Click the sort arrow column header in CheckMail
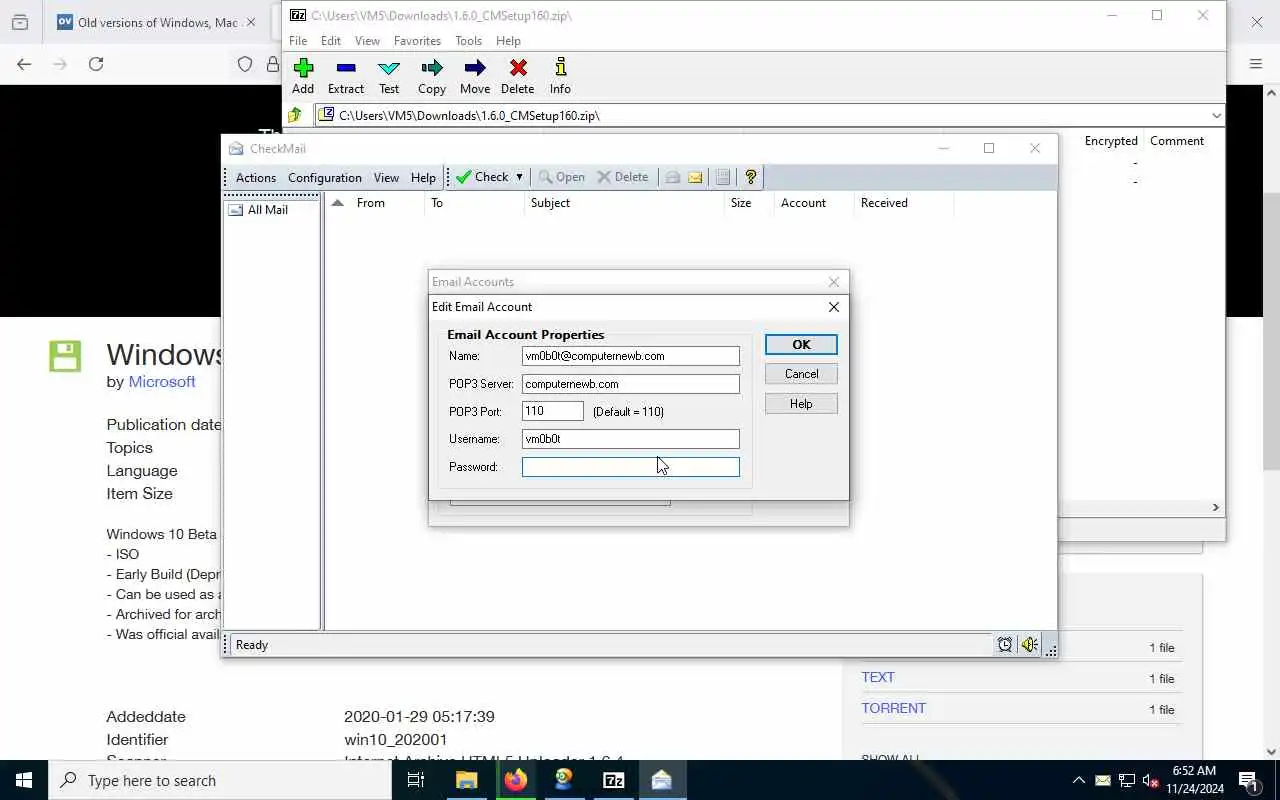Viewport: 1280px width, 800px height. tap(337, 203)
